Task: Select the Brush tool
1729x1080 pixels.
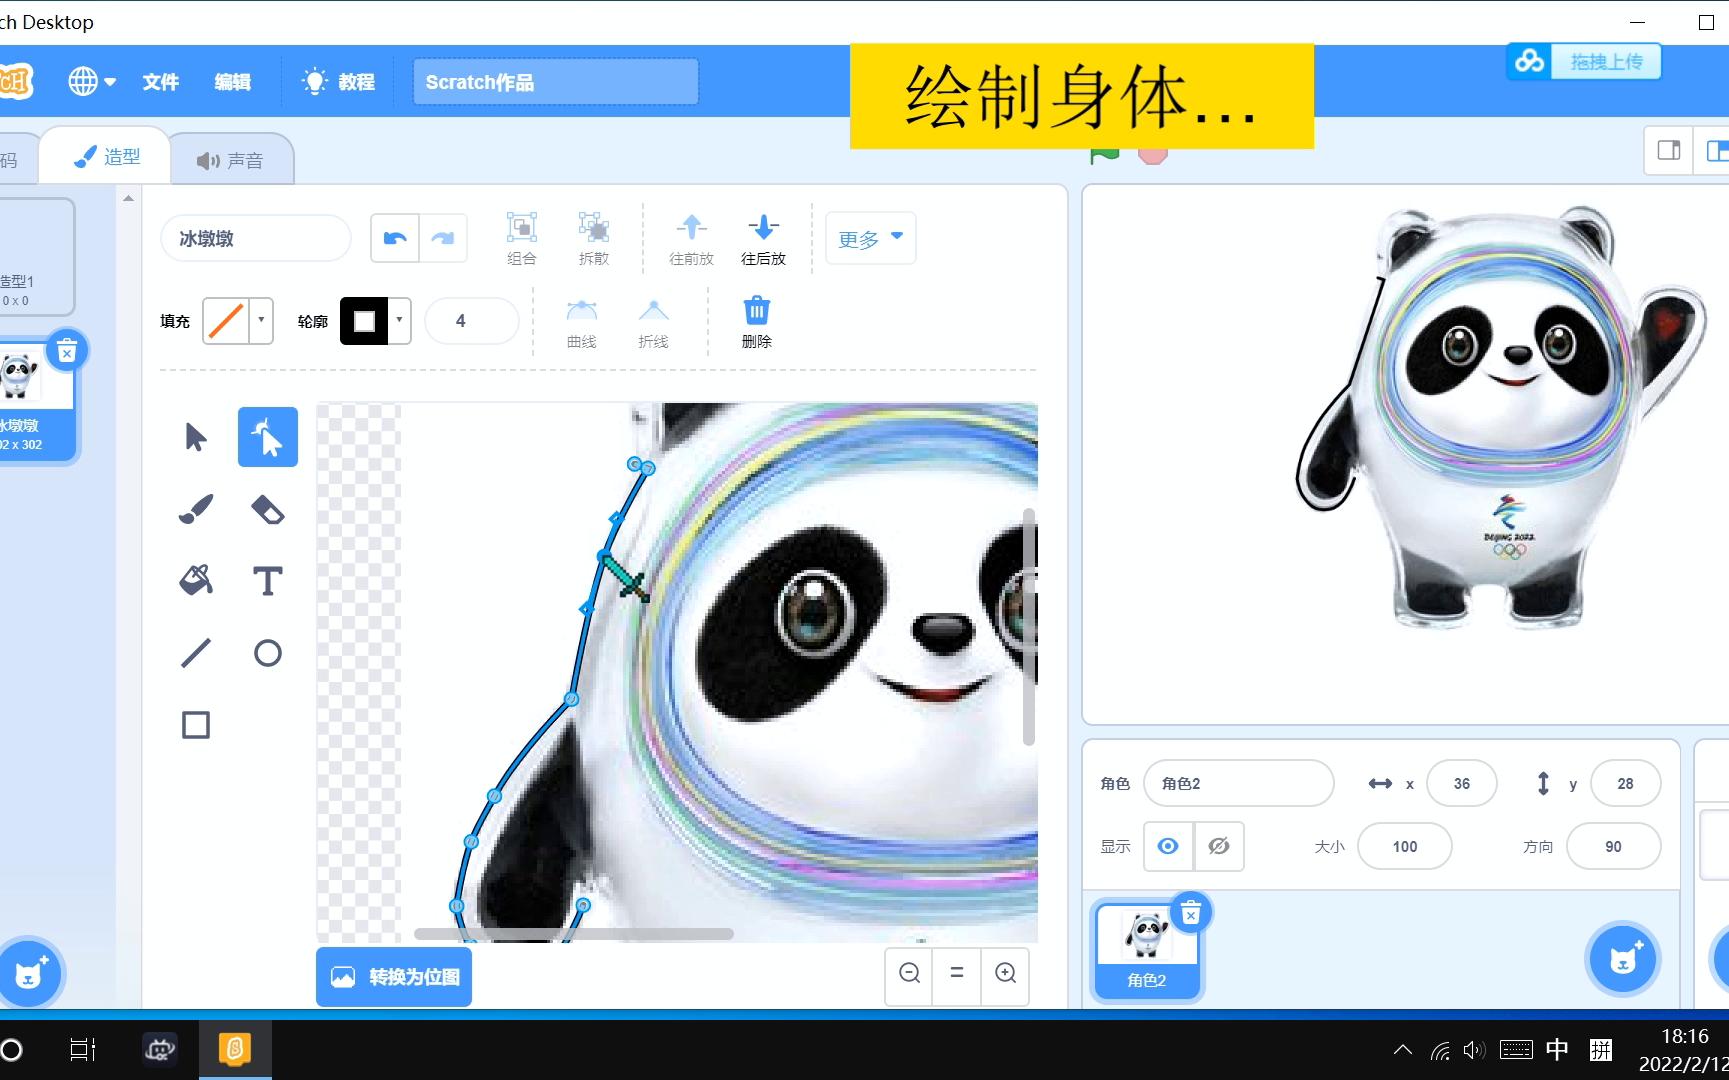Action: point(196,509)
